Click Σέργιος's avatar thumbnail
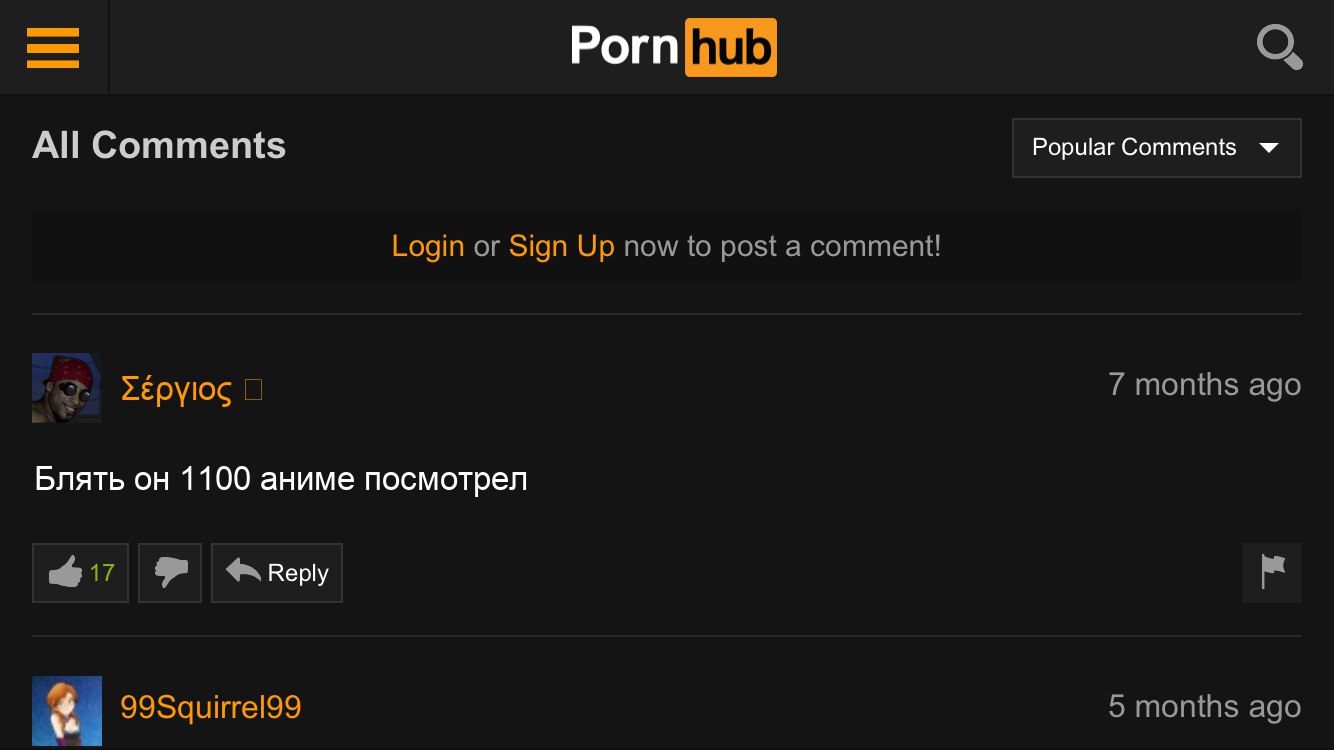The image size is (1334, 750). point(67,388)
